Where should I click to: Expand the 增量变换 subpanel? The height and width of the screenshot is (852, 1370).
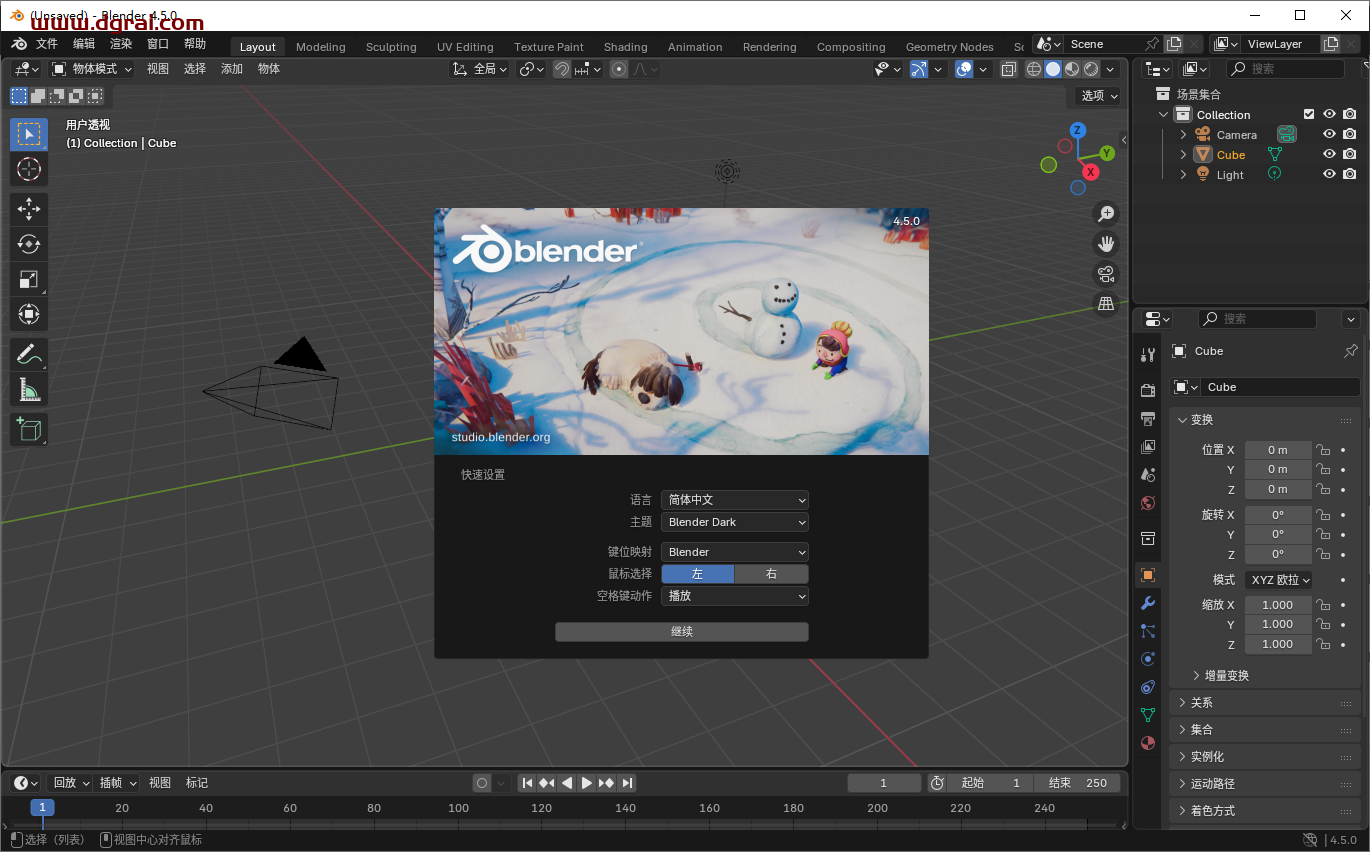1227,676
